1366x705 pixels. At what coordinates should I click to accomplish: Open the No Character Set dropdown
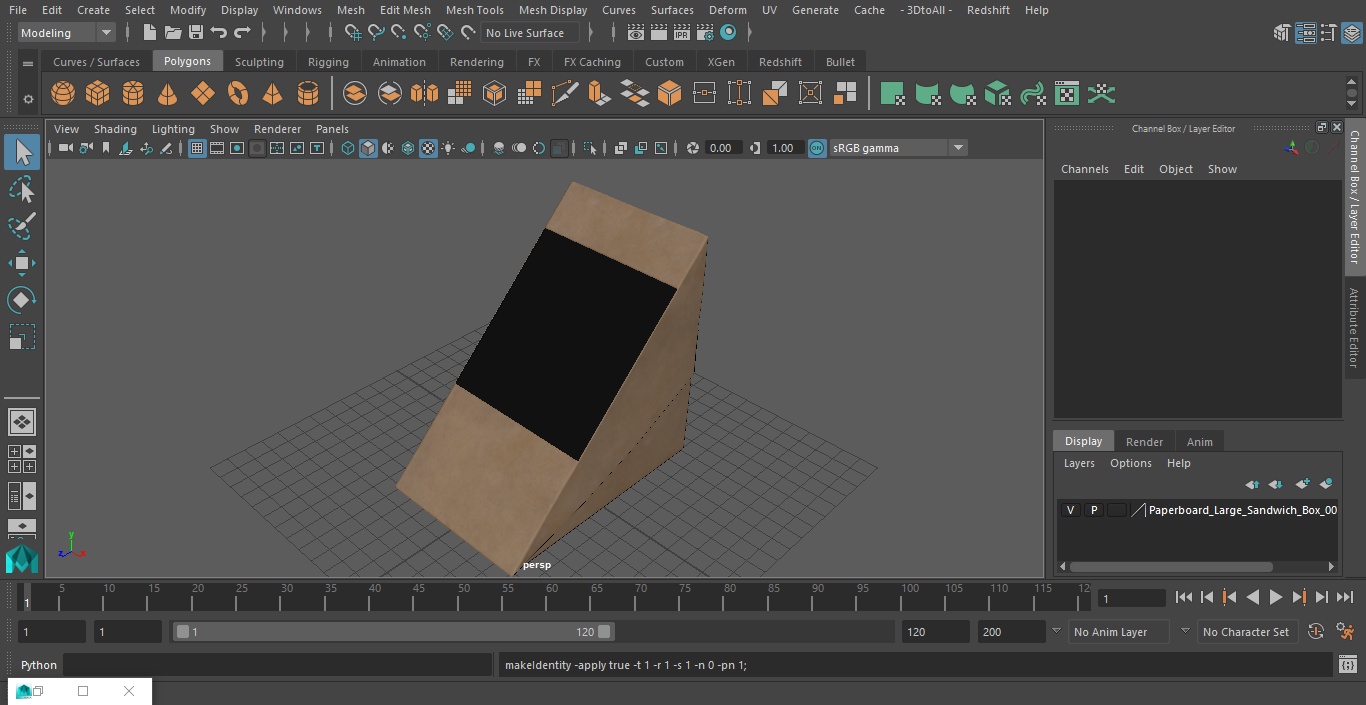tap(1246, 632)
